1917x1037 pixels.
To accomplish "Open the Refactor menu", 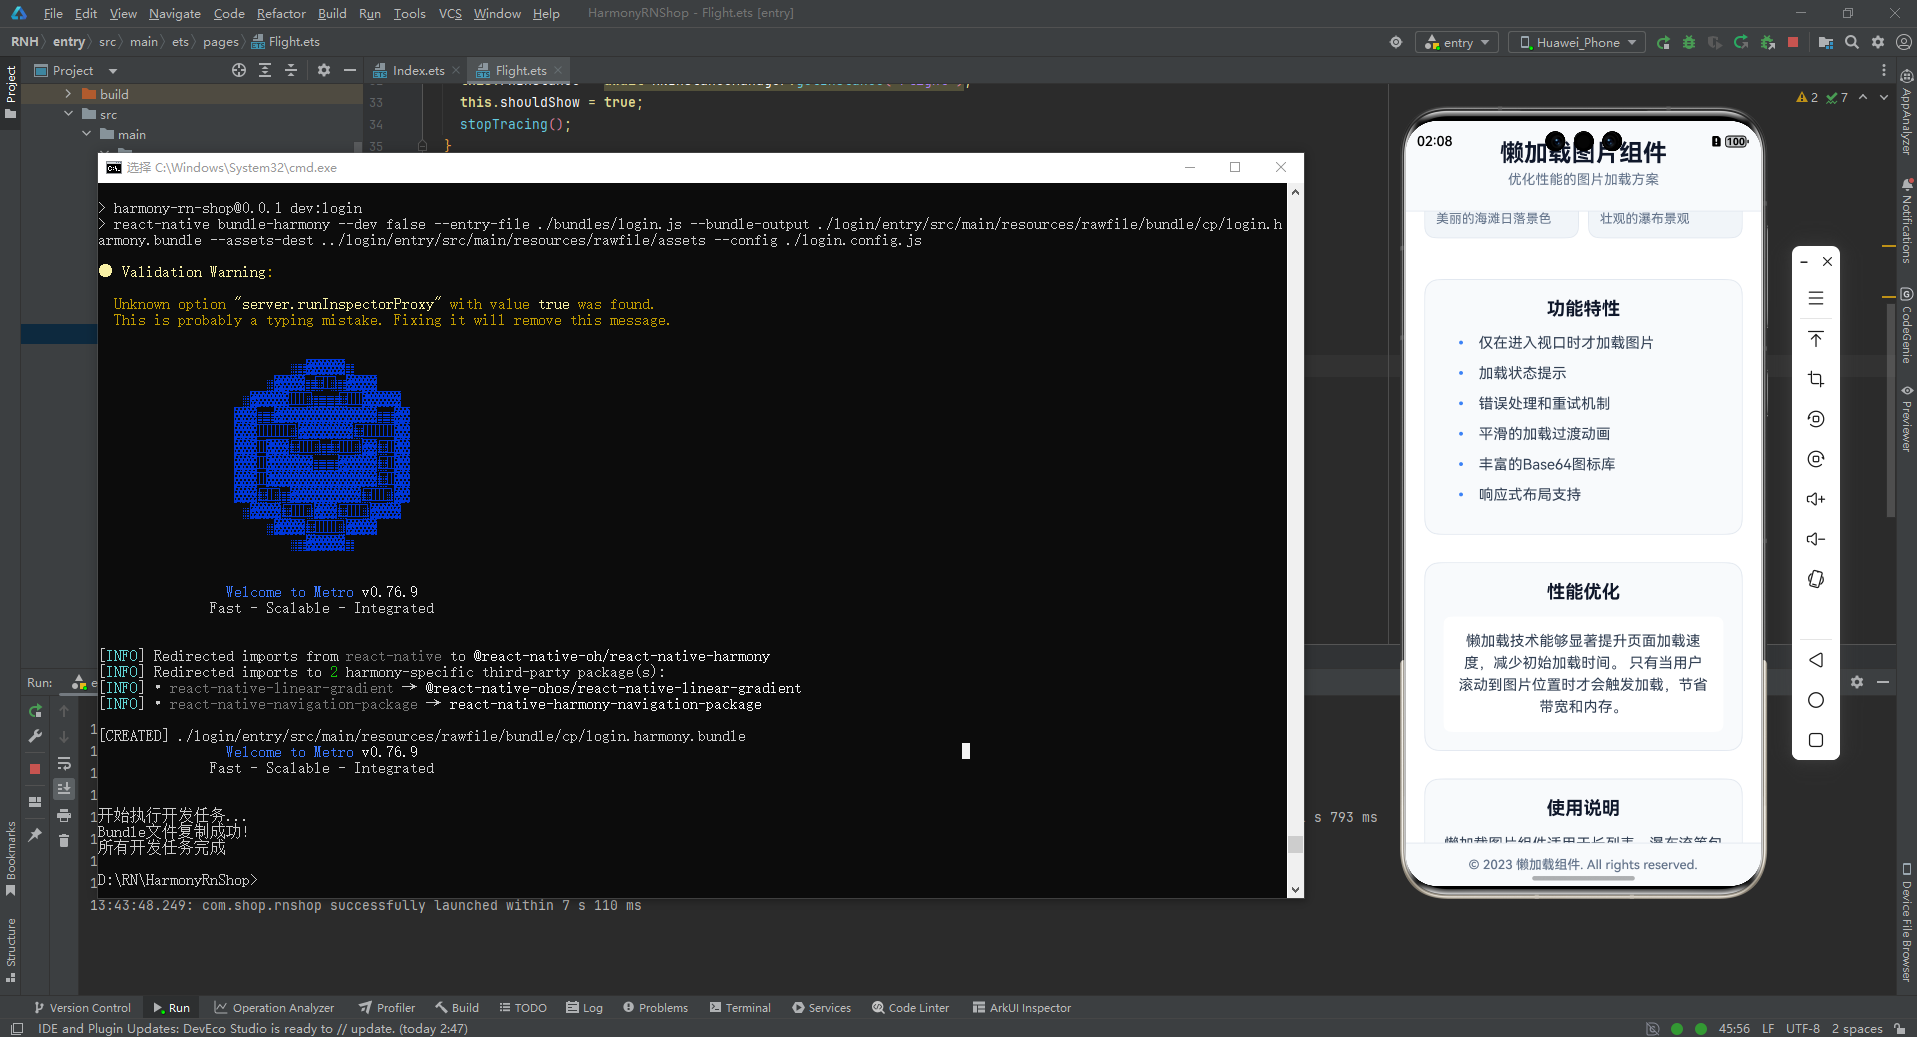I will coord(281,13).
